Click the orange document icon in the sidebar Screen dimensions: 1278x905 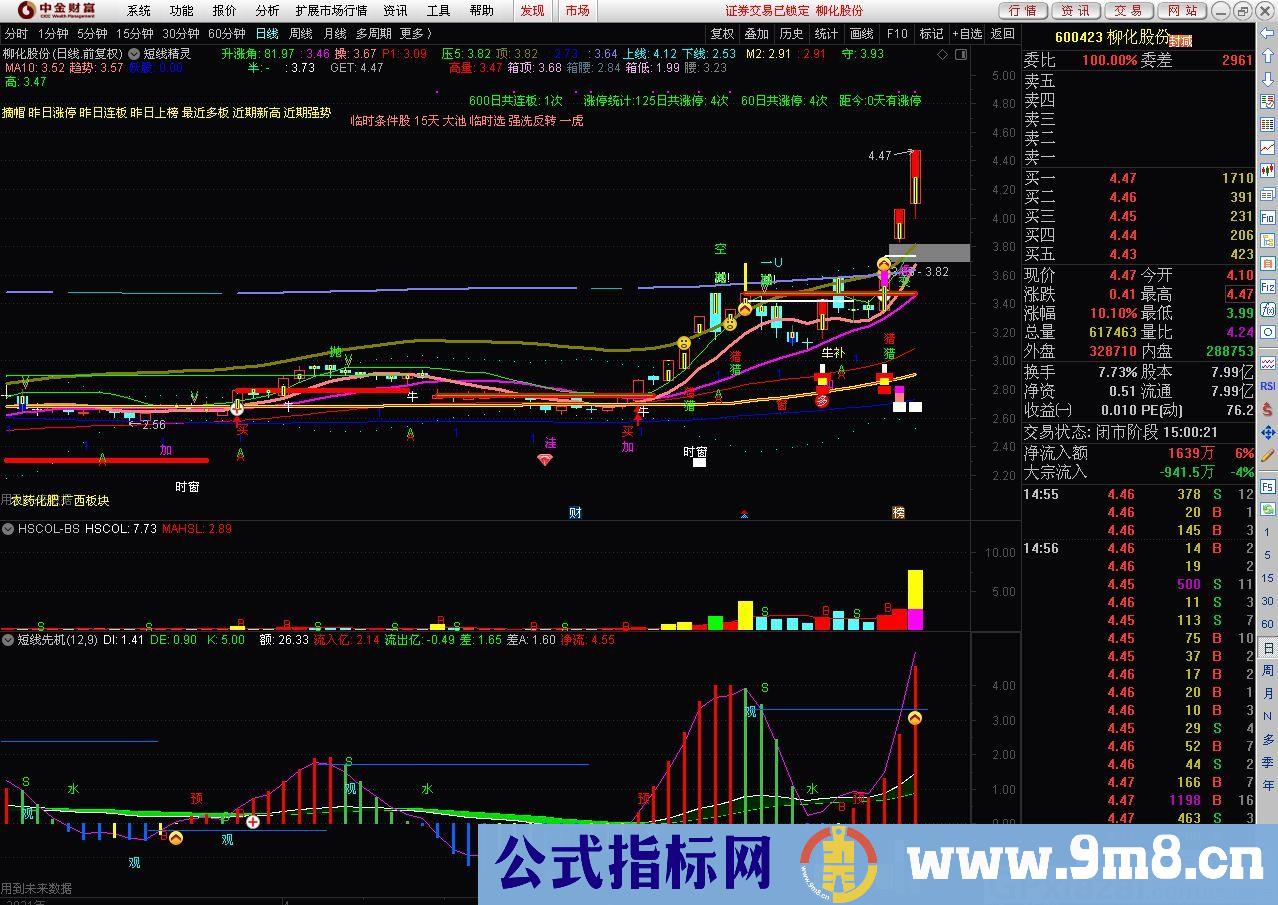[x=1267, y=262]
